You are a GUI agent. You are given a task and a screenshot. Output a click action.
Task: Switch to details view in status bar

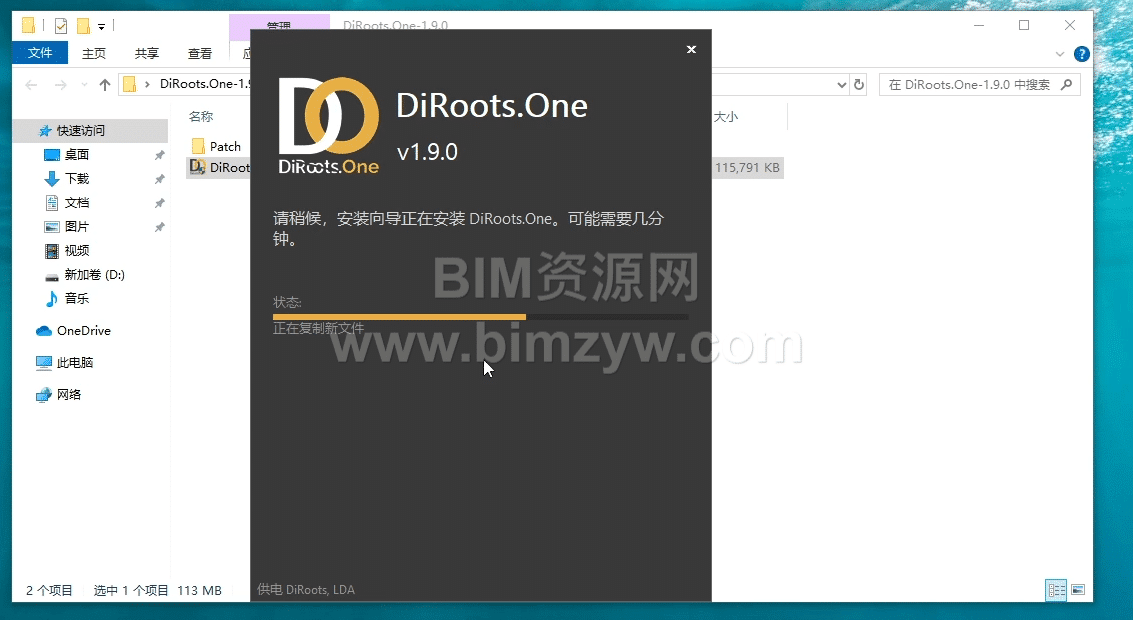click(1056, 590)
